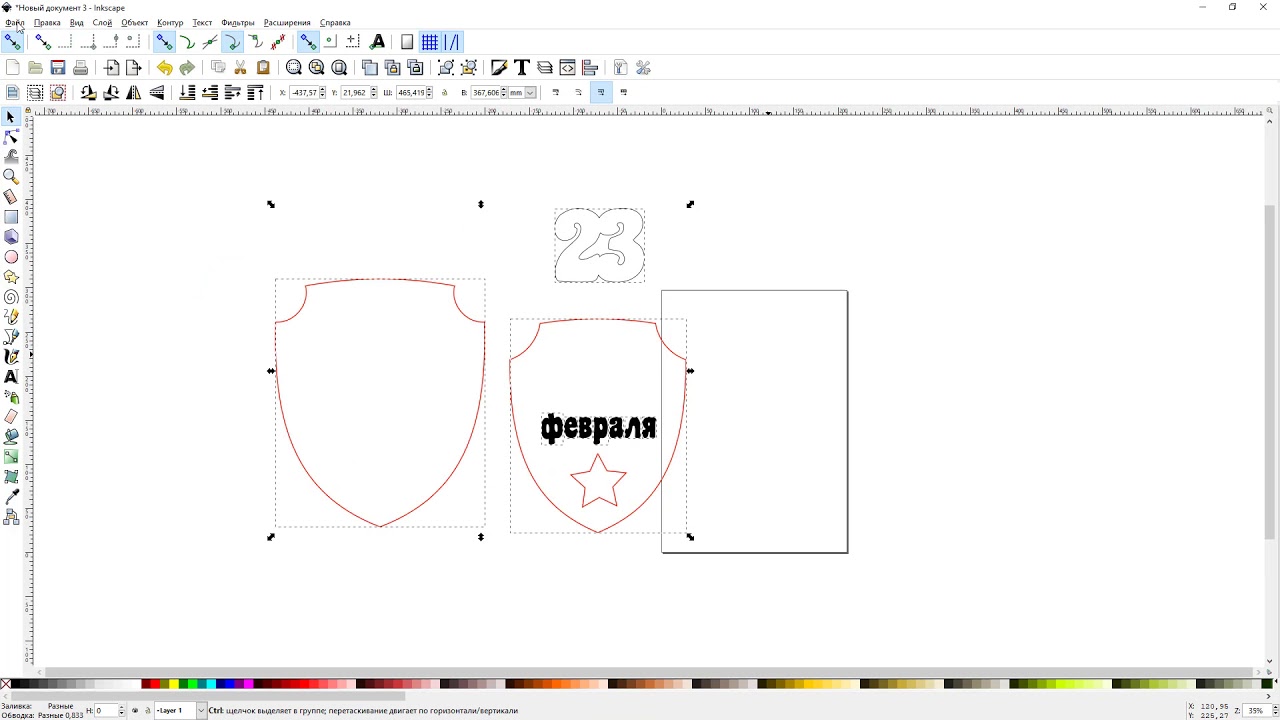The image size is (1280, 720).
Task: Click the Save document icon
Action: click(58, 68)
